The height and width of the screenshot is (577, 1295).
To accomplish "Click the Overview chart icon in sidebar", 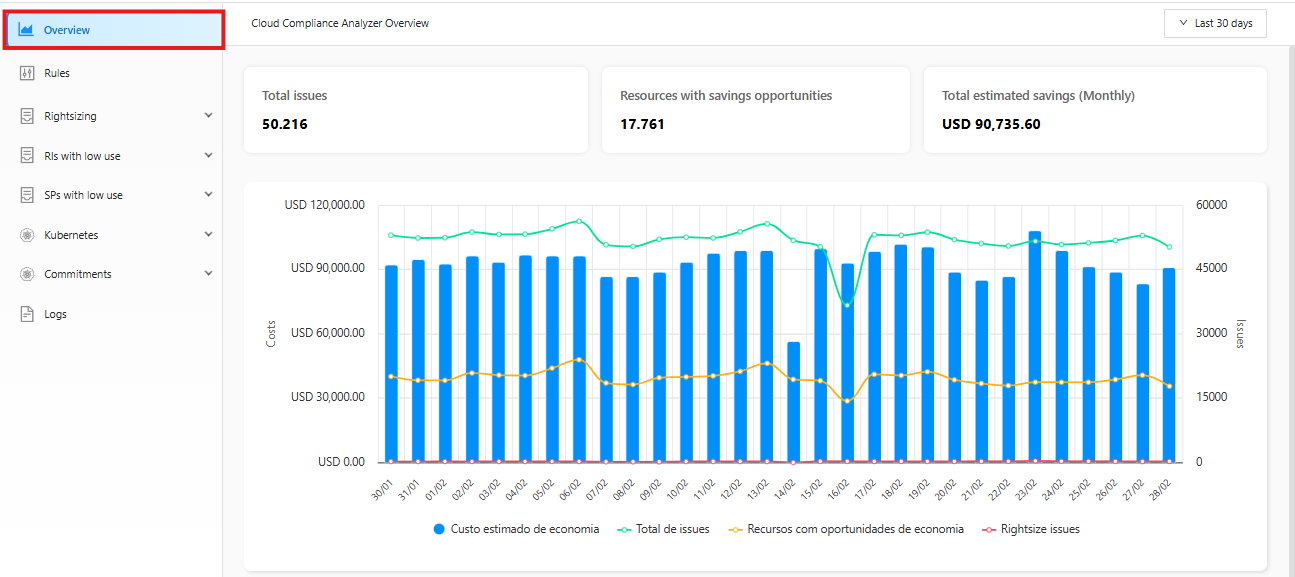I will pos(26,30).
